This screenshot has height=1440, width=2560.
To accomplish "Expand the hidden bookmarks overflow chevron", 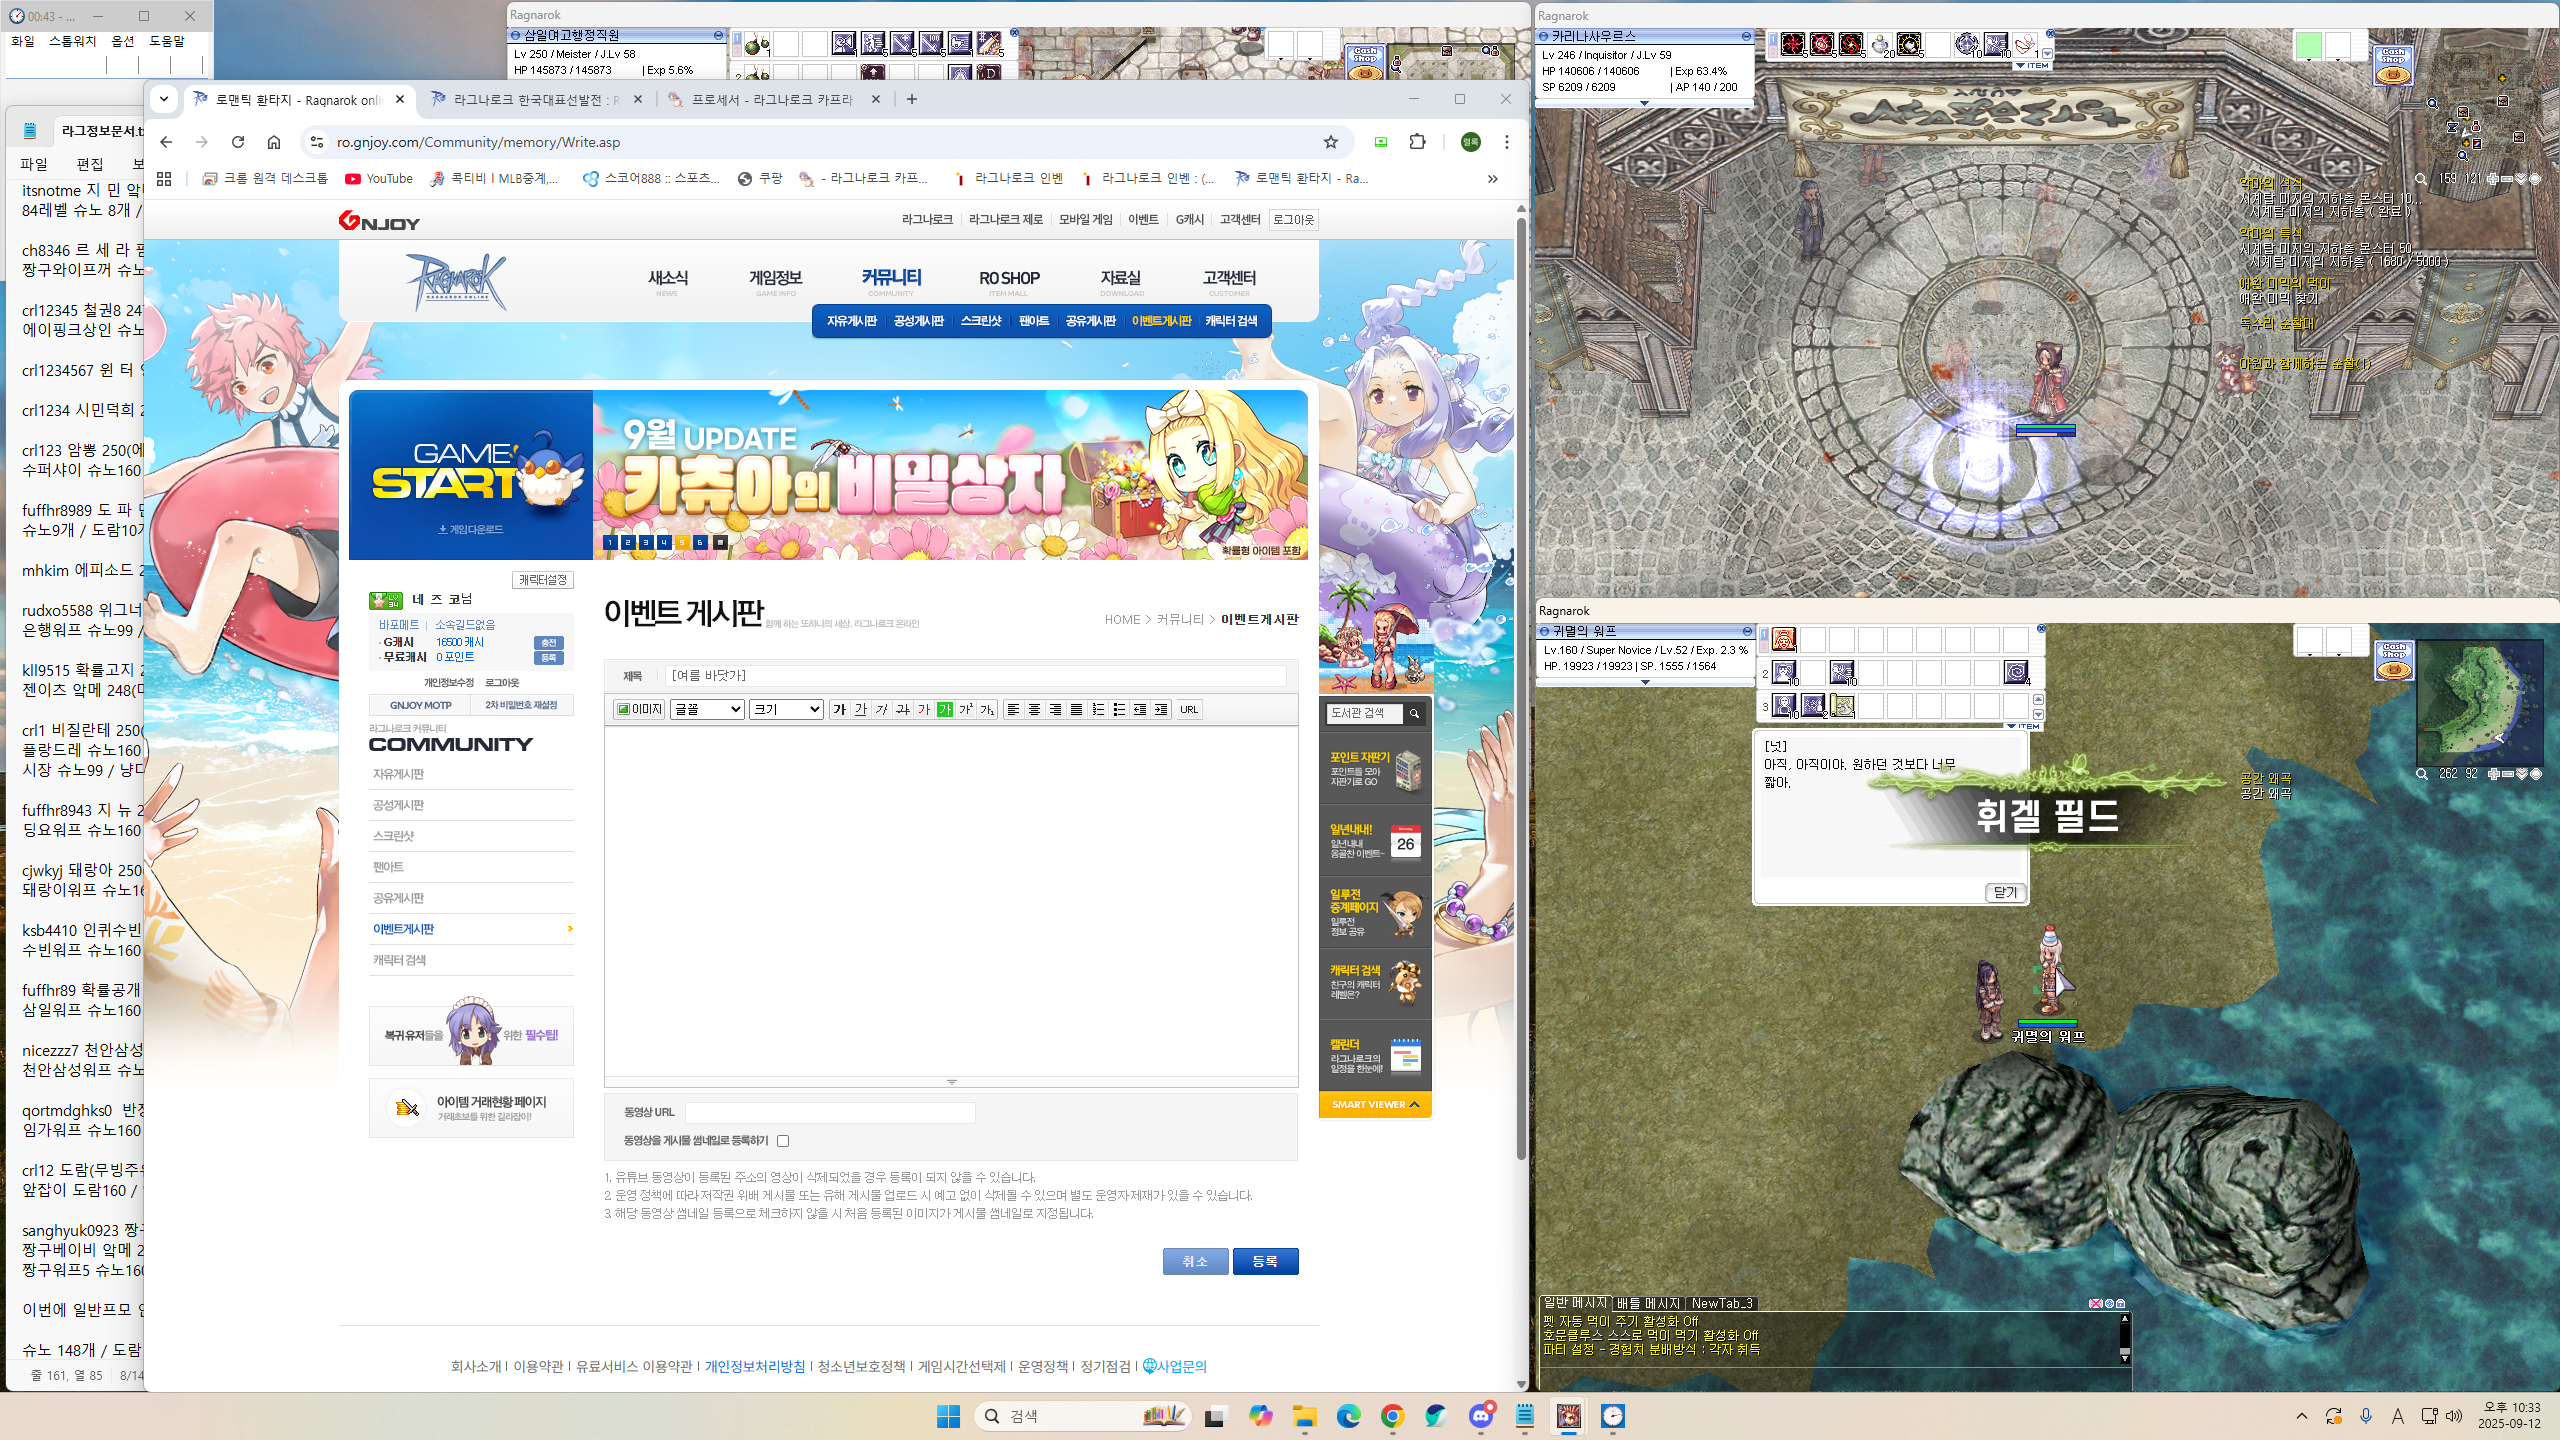I will pos(1492,179).
